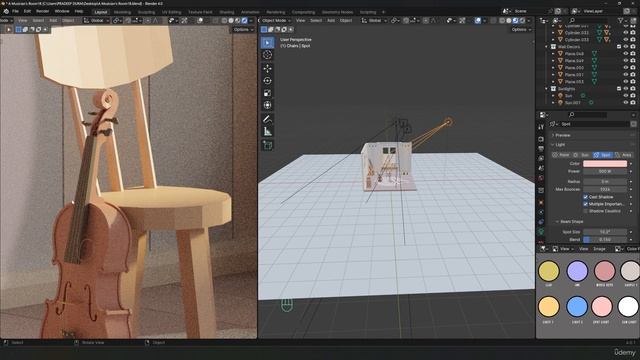Select the Rotate tool
Screen dimensions: 640x360
[267, 80]
